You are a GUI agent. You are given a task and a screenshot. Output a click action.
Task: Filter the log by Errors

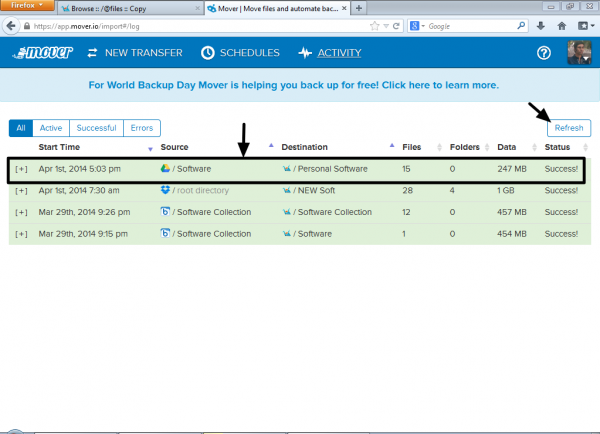click(x=141, y=128)
